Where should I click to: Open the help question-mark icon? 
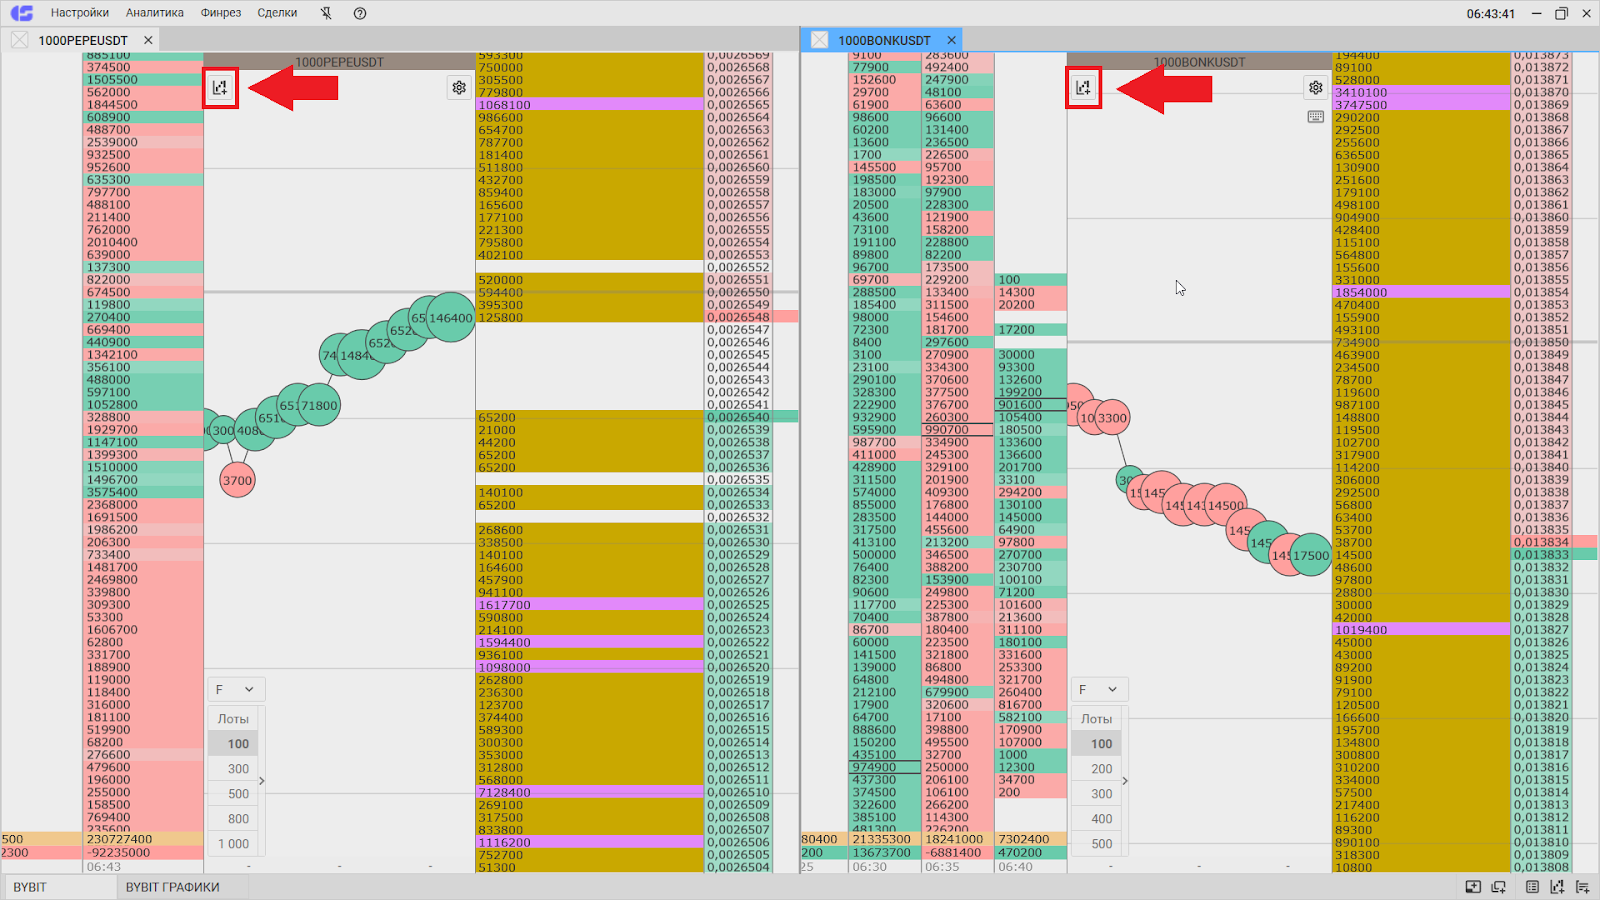360,13
